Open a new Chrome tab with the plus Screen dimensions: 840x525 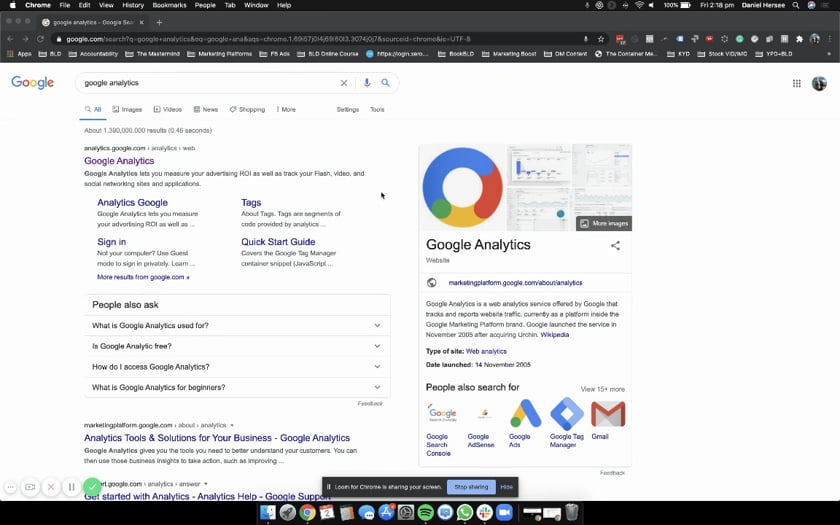(x=159, y=22)
